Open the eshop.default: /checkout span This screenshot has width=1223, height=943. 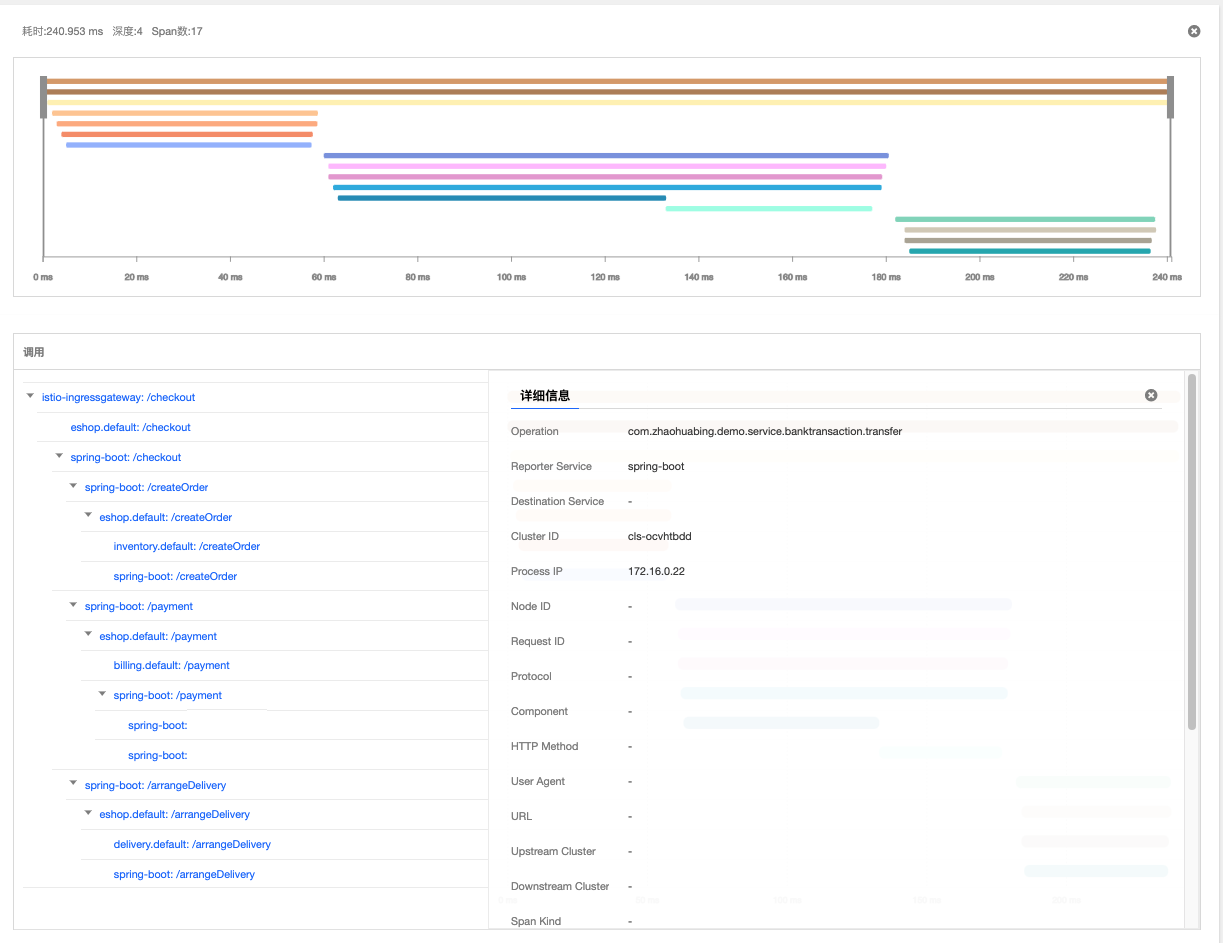(x=130, y=427)
